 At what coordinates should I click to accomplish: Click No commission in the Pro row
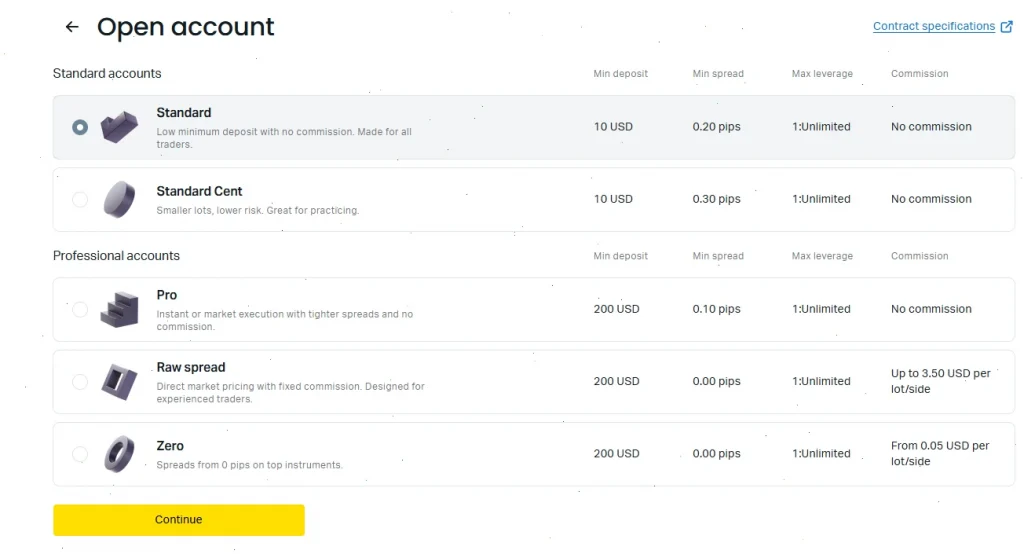(931, 309)
